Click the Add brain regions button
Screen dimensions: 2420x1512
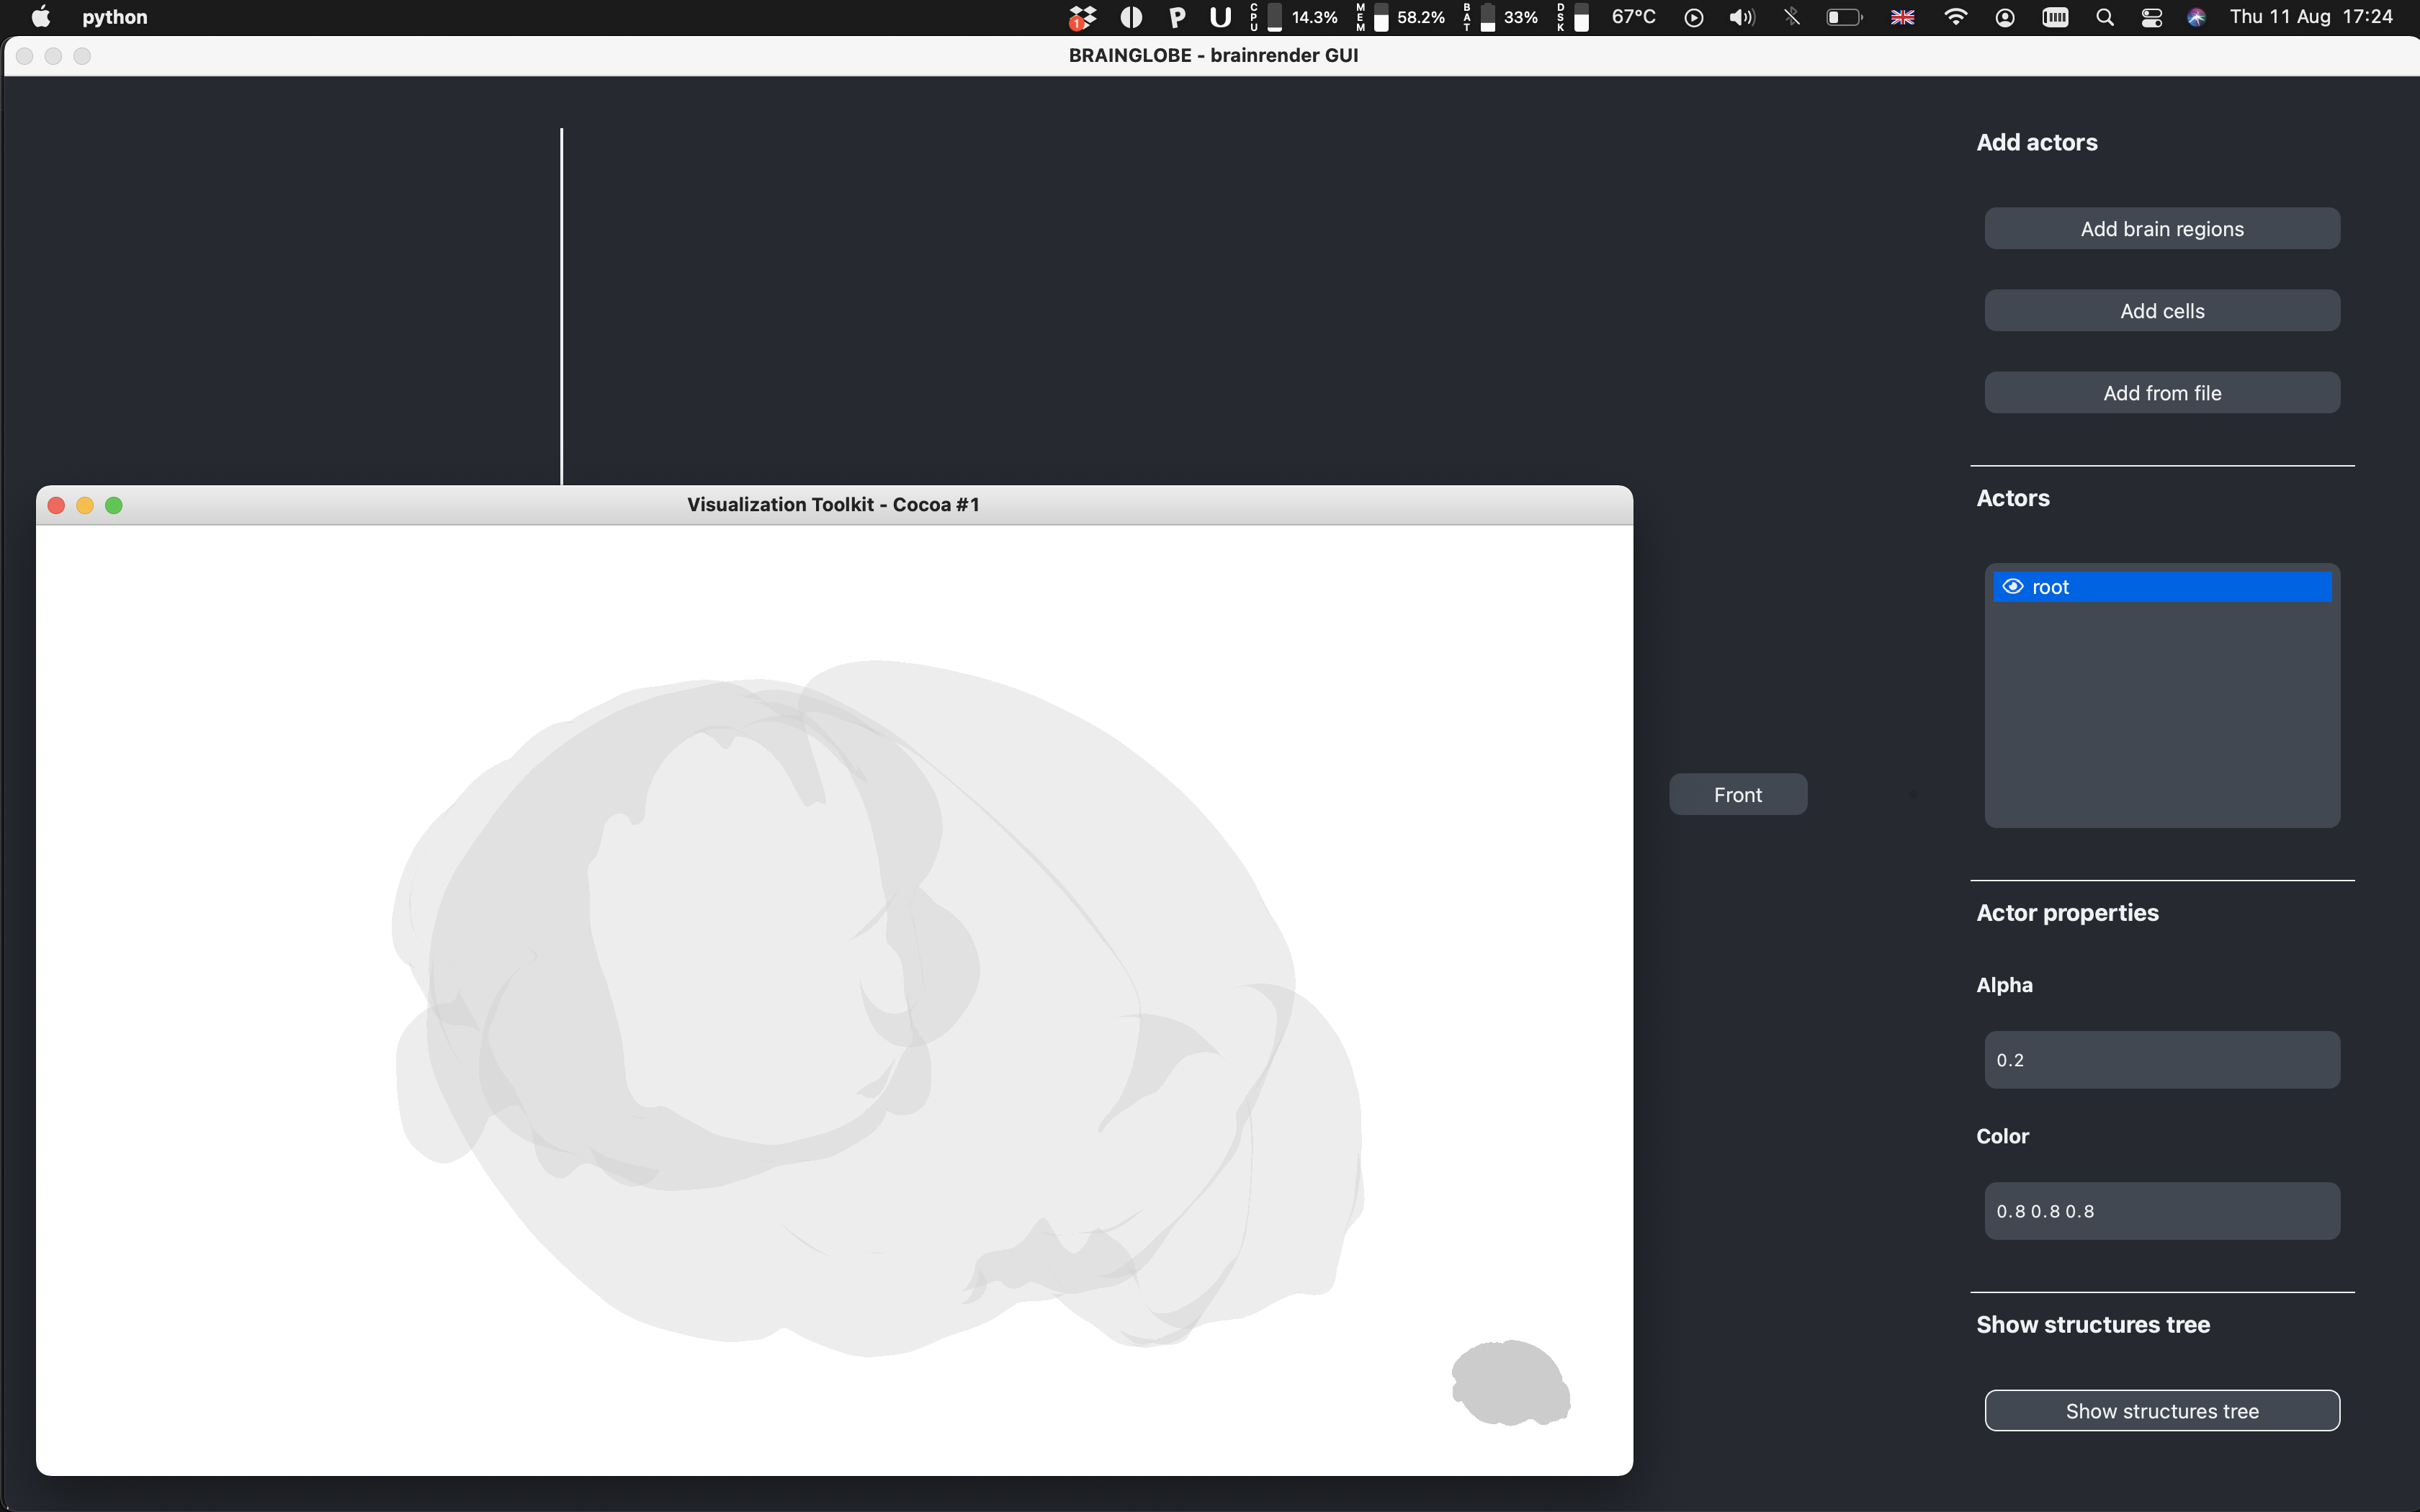point(2161,229)
